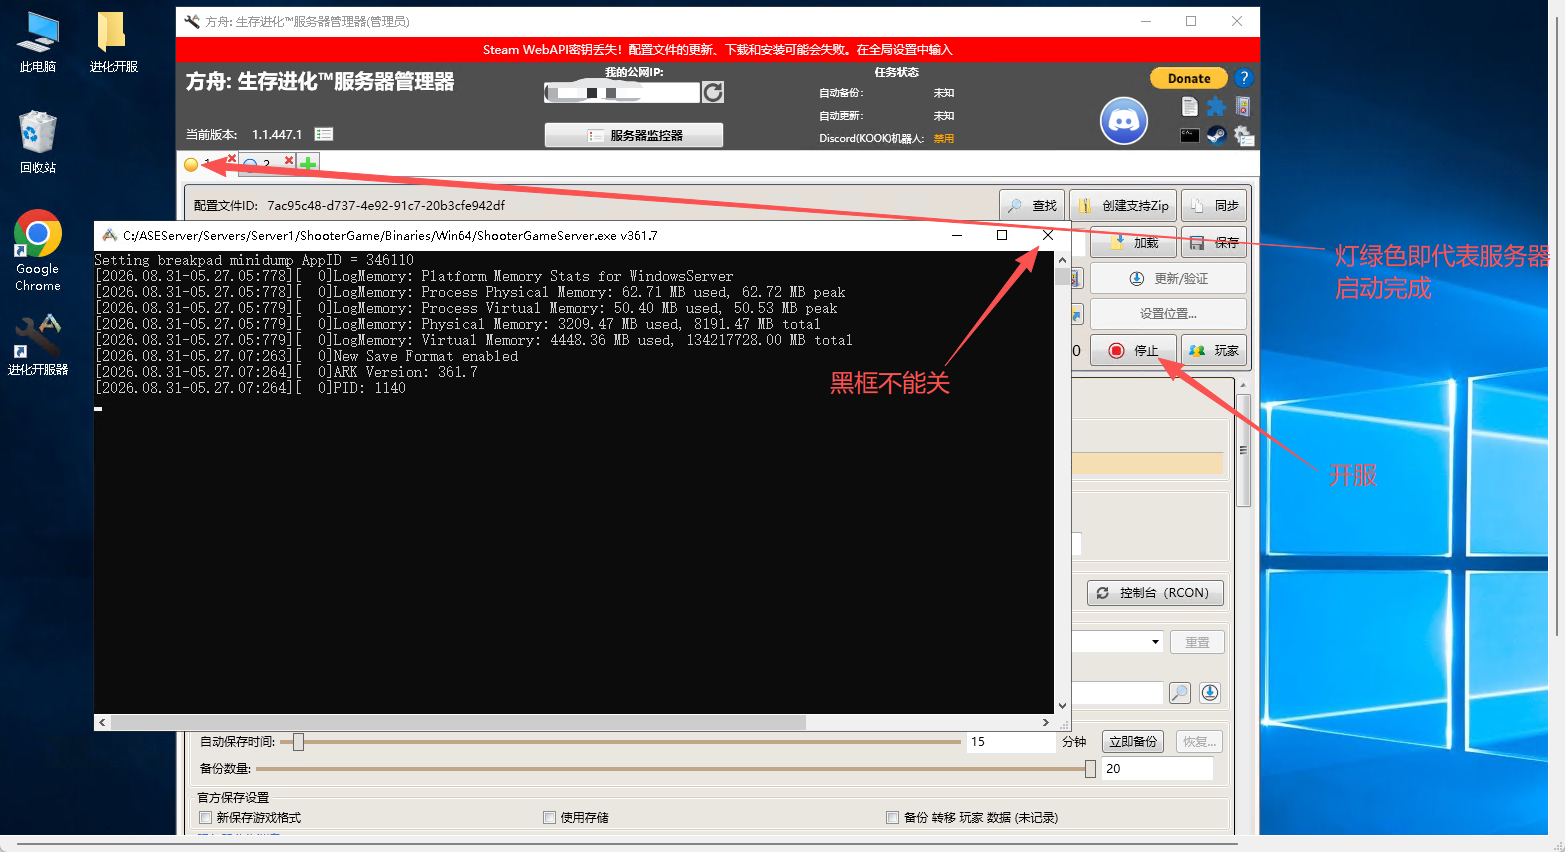1565x852 pixels.
Task: Click the blue download arrow icon
Action: tap(1210, 693)
